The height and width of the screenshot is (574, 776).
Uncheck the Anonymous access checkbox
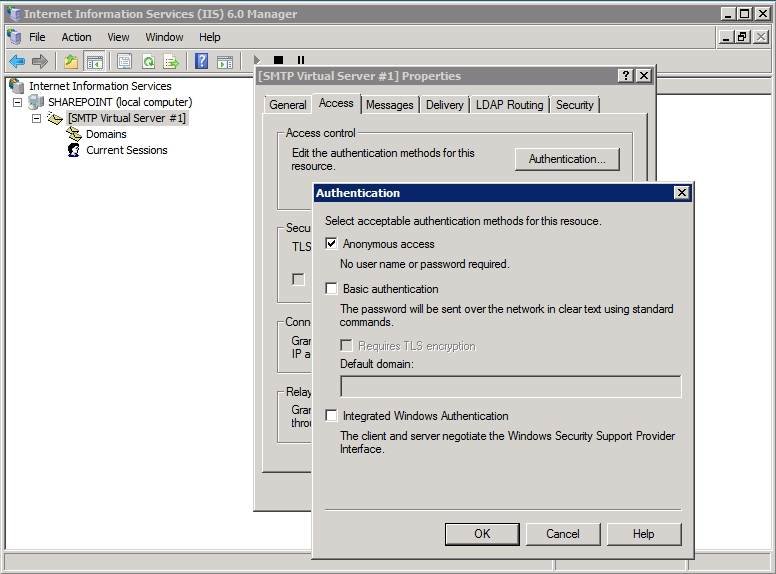pyautogui.click(x=332, y=244)
